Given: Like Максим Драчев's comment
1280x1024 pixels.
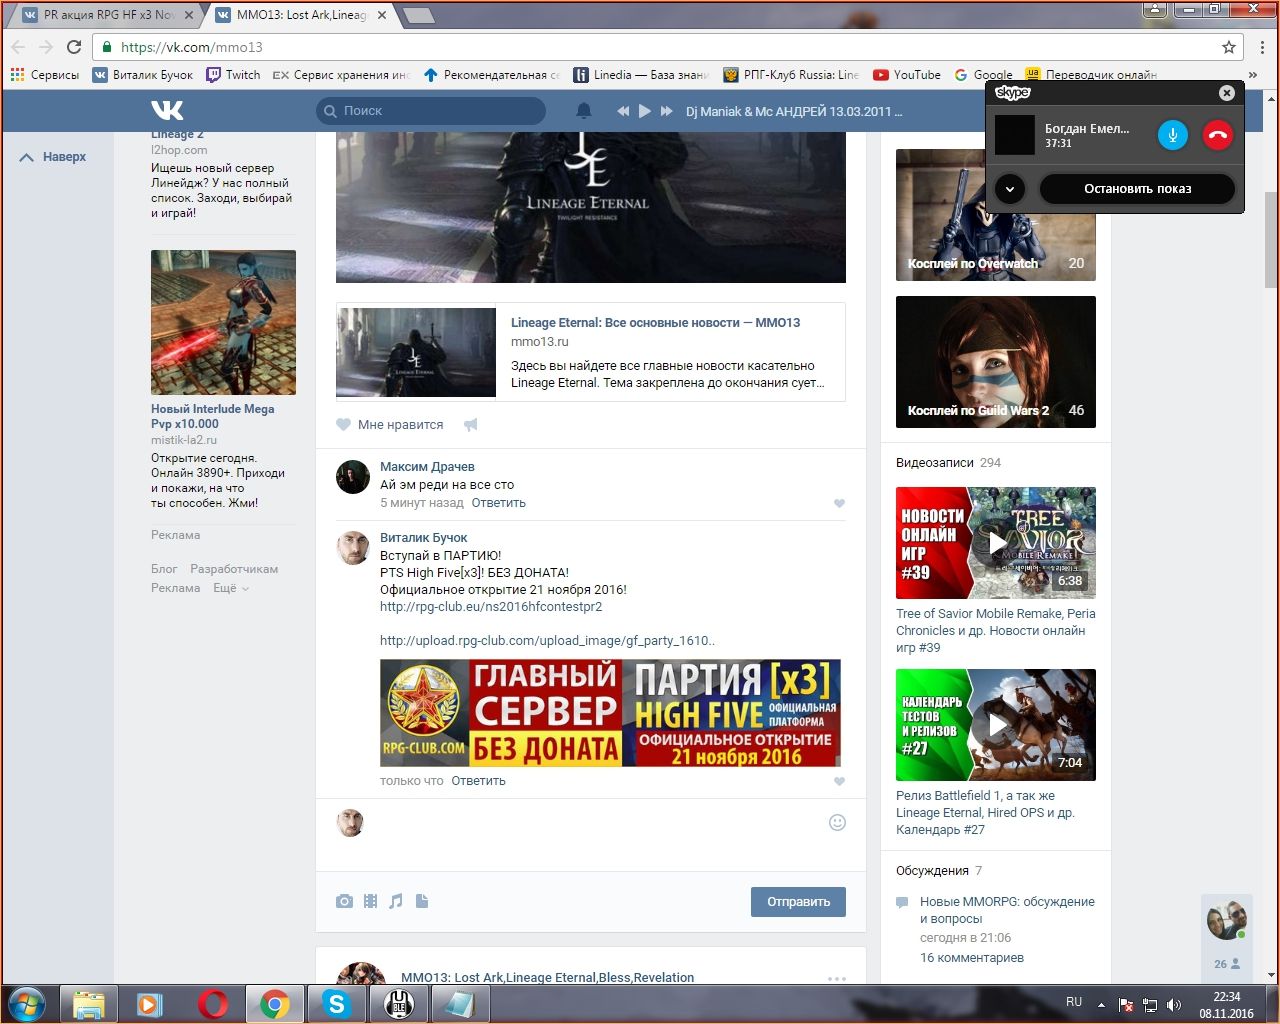Looking at the screenshot, I should [839, 503].
